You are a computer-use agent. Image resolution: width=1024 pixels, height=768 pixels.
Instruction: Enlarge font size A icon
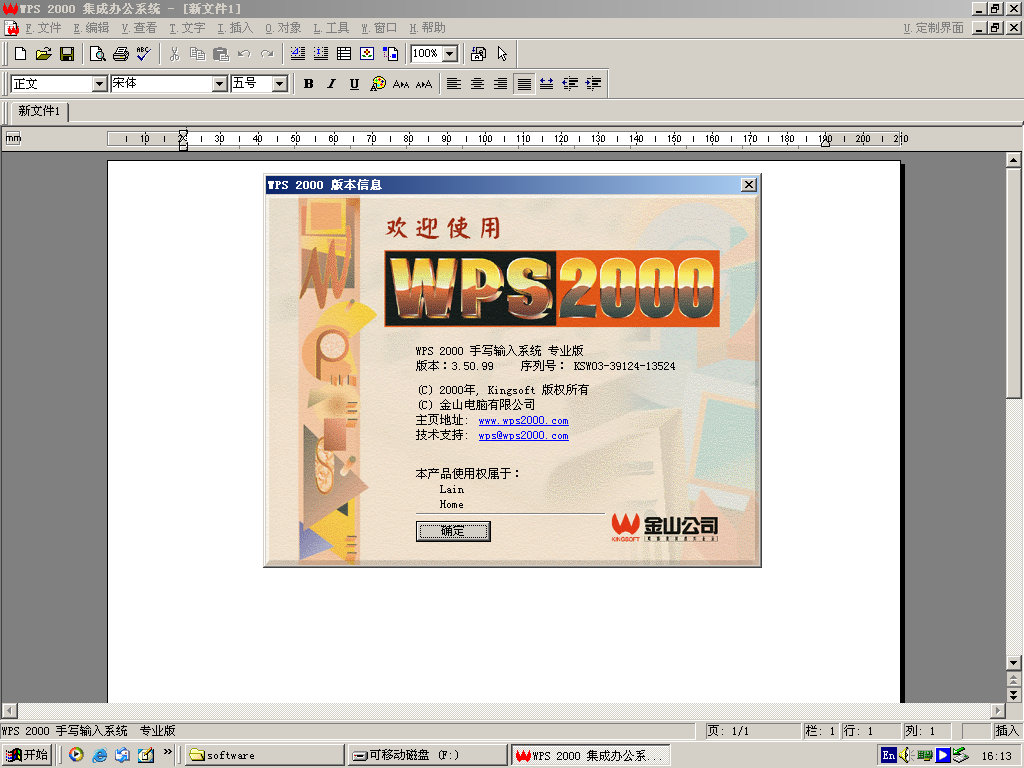424,84
